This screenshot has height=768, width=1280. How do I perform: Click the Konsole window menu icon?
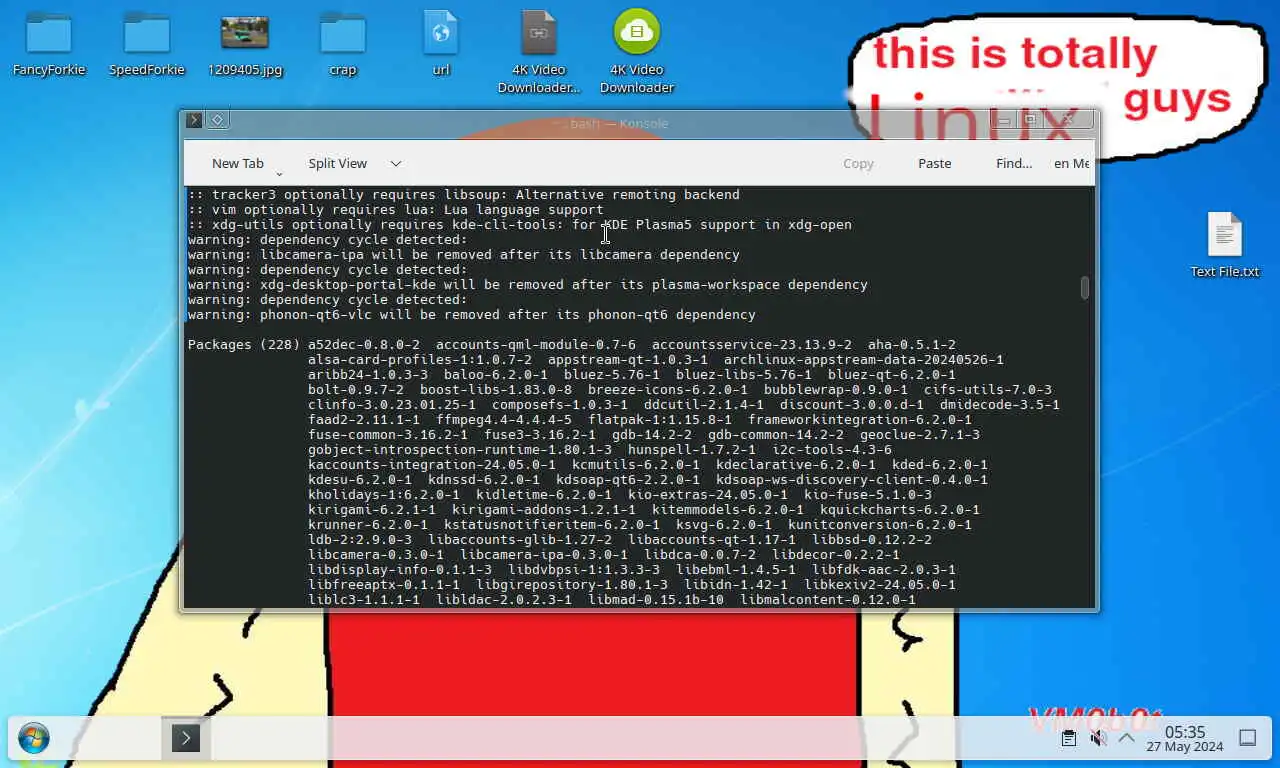(194, 120)
